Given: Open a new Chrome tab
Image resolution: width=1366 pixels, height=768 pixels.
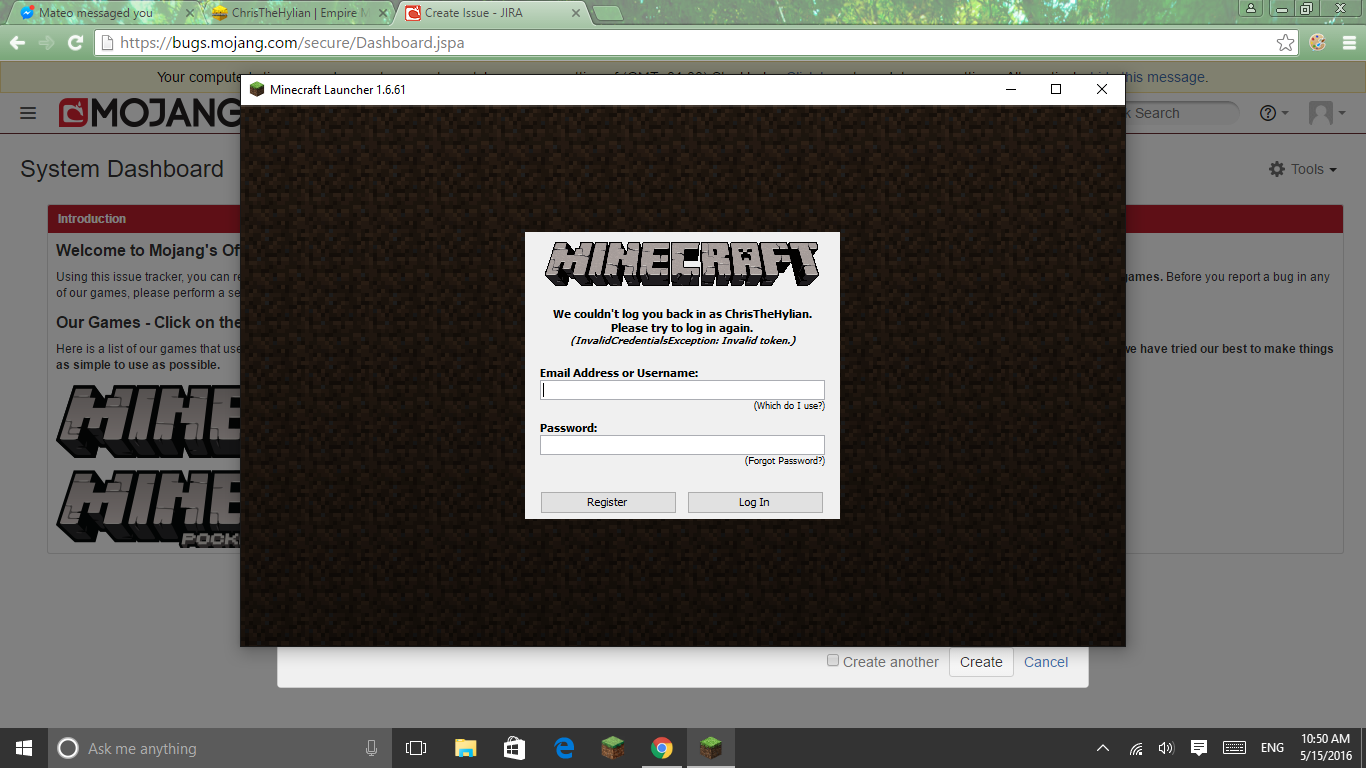Looking at the screenshot, I should point(607,13).
